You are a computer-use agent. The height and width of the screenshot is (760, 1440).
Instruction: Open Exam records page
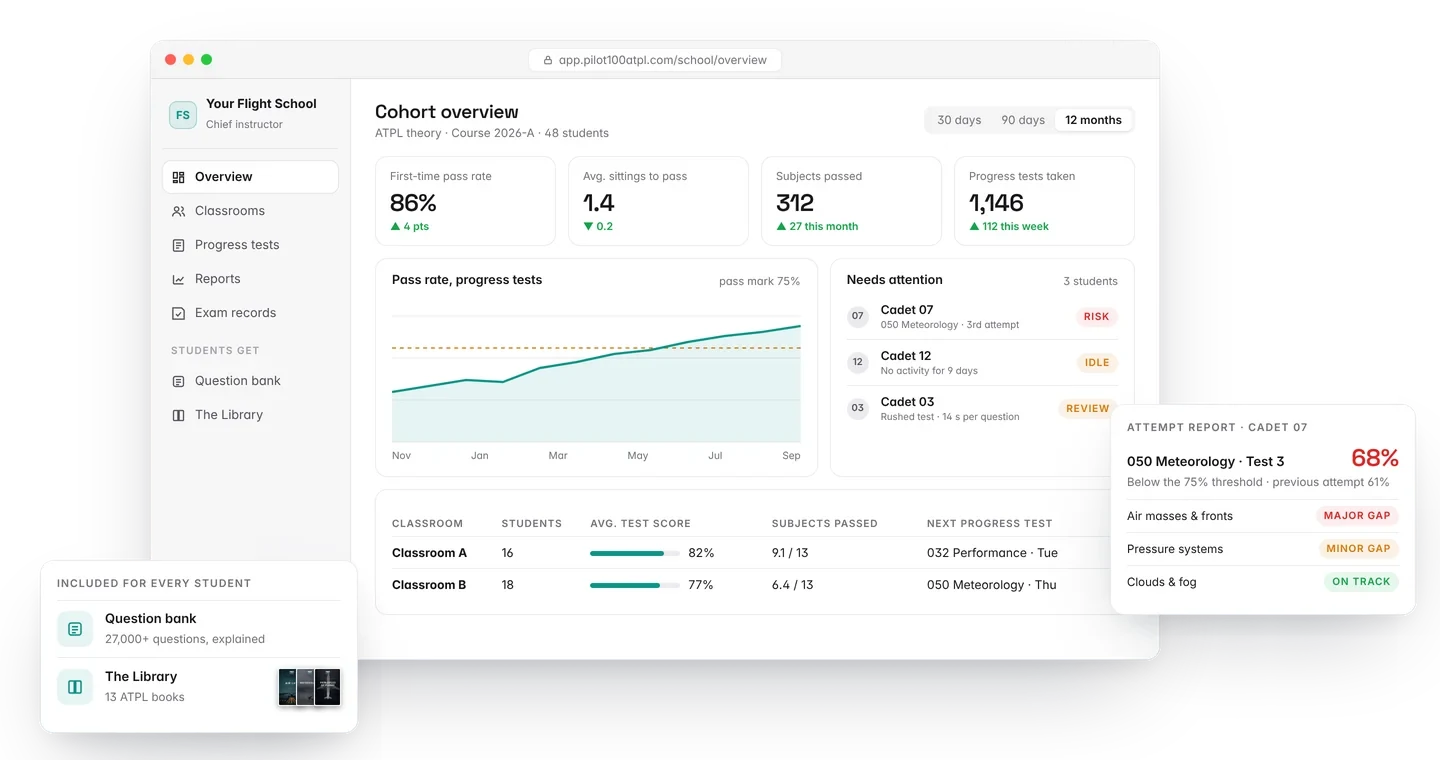(250, 313)
